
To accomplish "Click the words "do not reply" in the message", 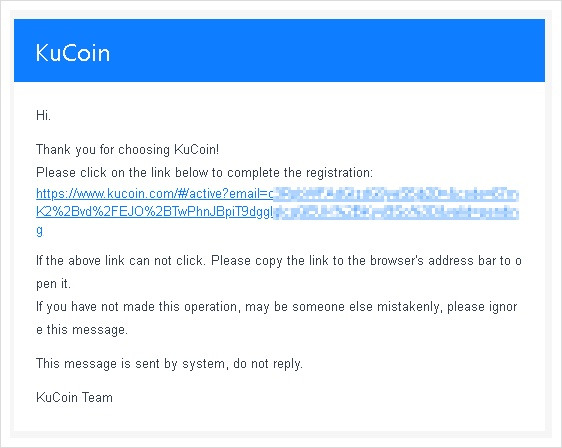I will [267, 363].
